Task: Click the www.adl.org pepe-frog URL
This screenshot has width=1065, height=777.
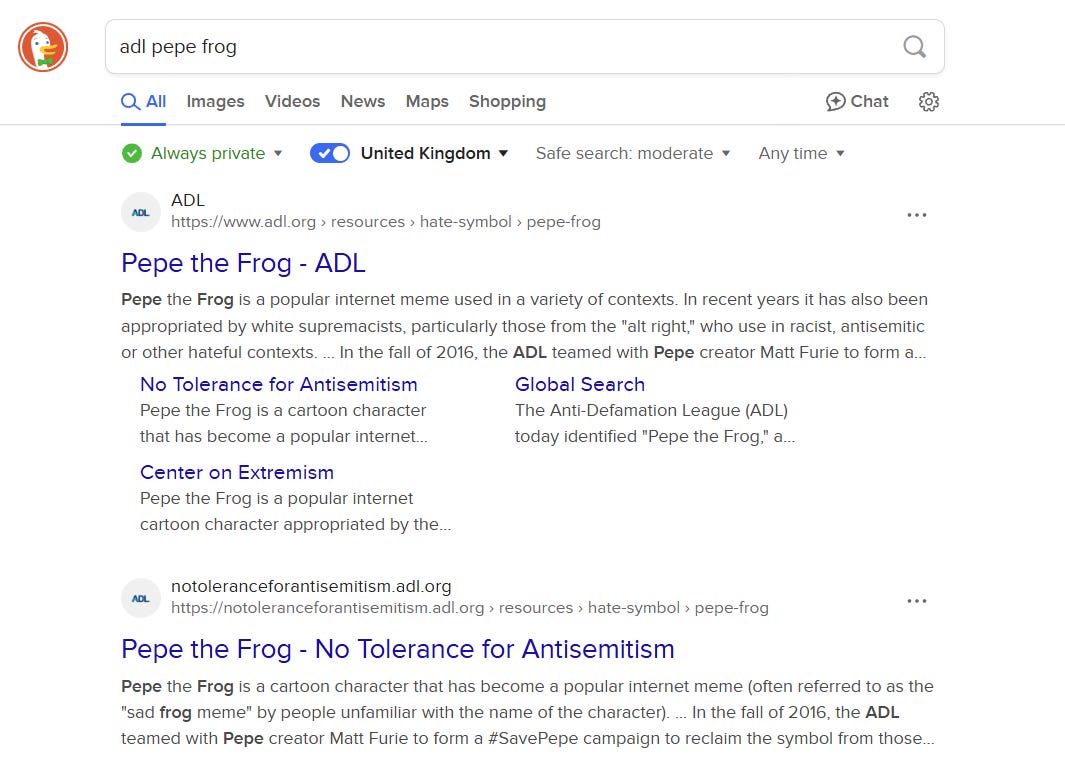Action: pyautogui.click(x=386, y=222)
